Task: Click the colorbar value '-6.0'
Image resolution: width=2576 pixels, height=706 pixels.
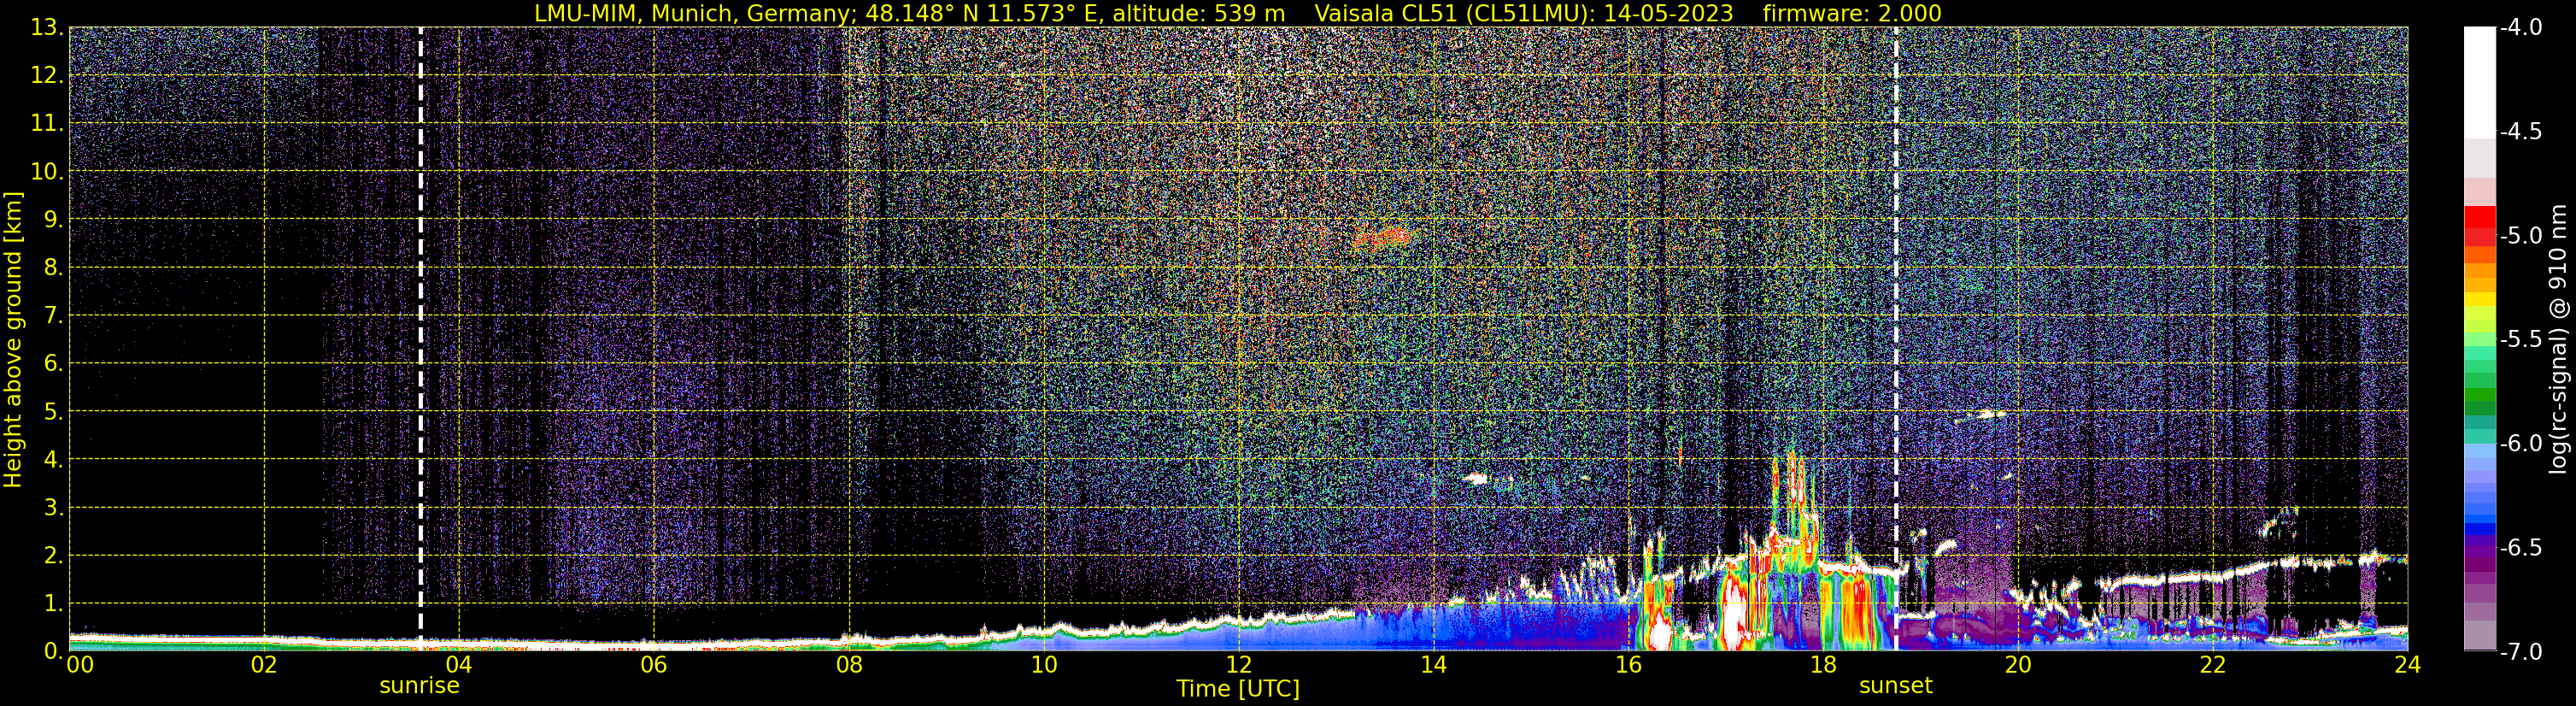Action: [2520, 444]
